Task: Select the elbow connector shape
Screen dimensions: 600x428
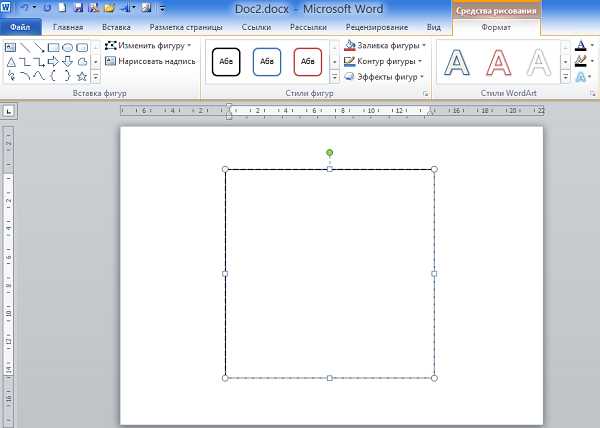Action: coord(25,62)
